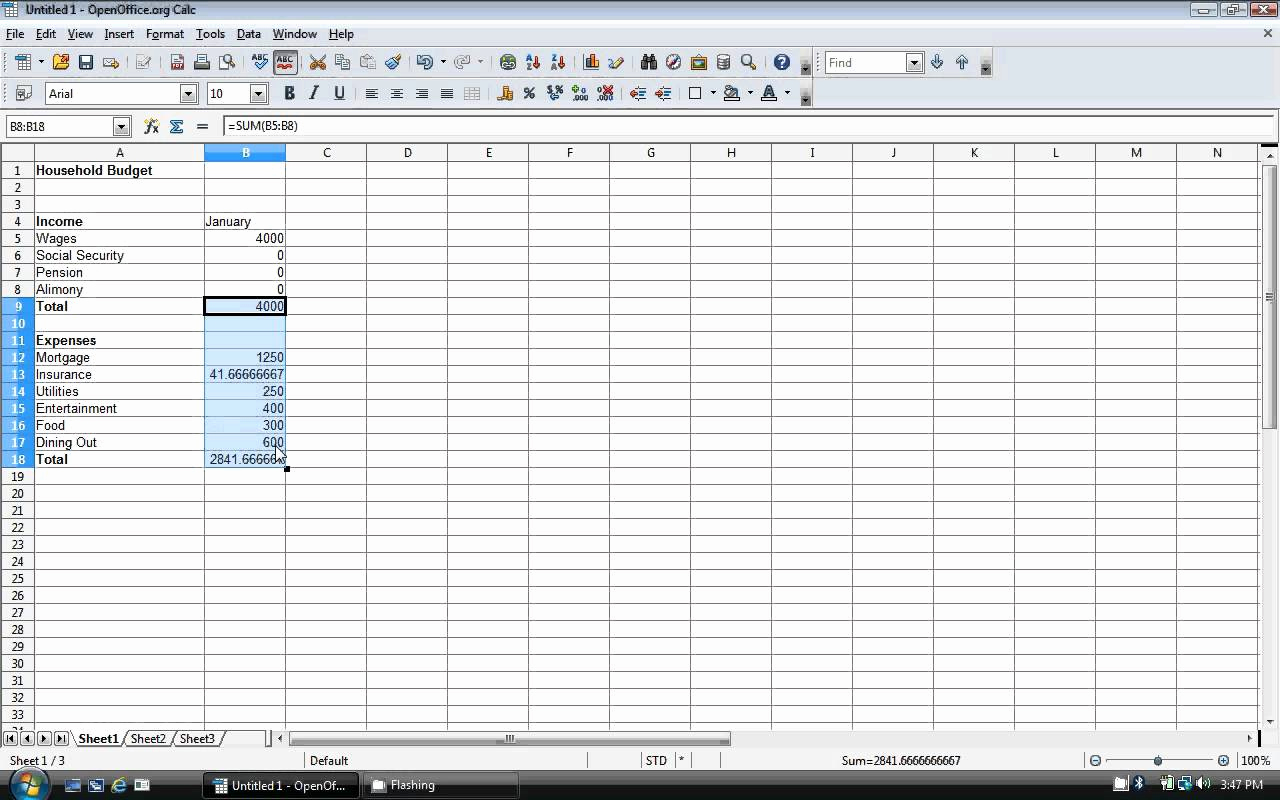Open the Insert menu
The height and width of the screenshot is (800, 1280).
(119, 34)
